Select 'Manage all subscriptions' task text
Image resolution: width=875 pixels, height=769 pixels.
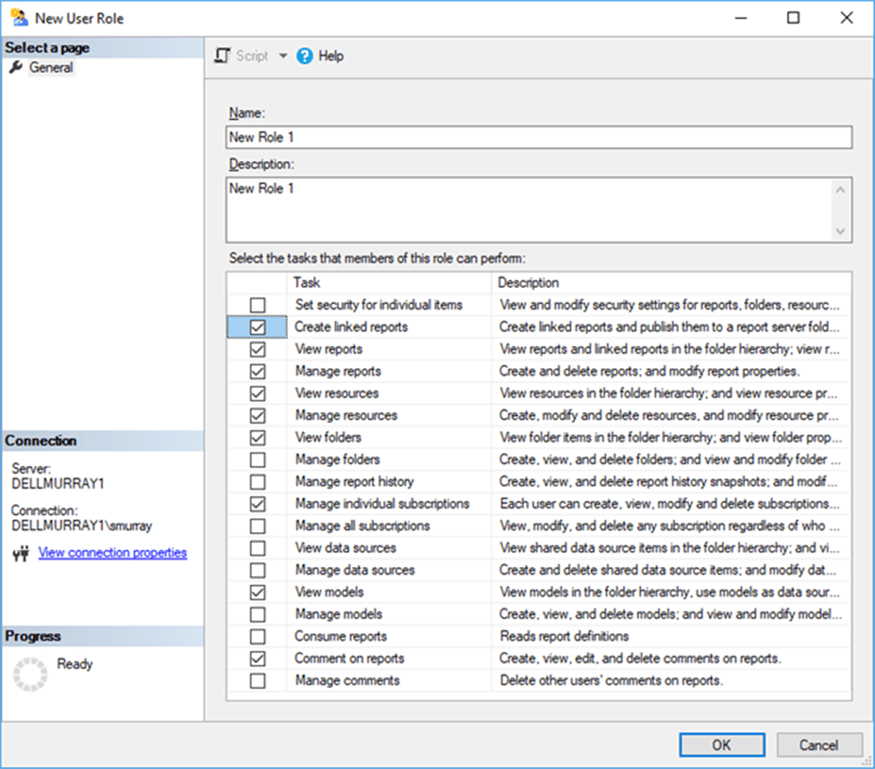click(x=362, y=526)
